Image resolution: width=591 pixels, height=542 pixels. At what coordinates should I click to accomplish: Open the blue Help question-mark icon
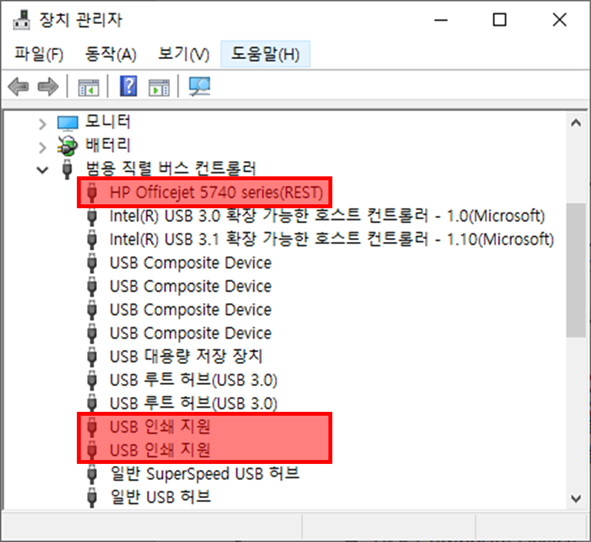coord(129,86)
